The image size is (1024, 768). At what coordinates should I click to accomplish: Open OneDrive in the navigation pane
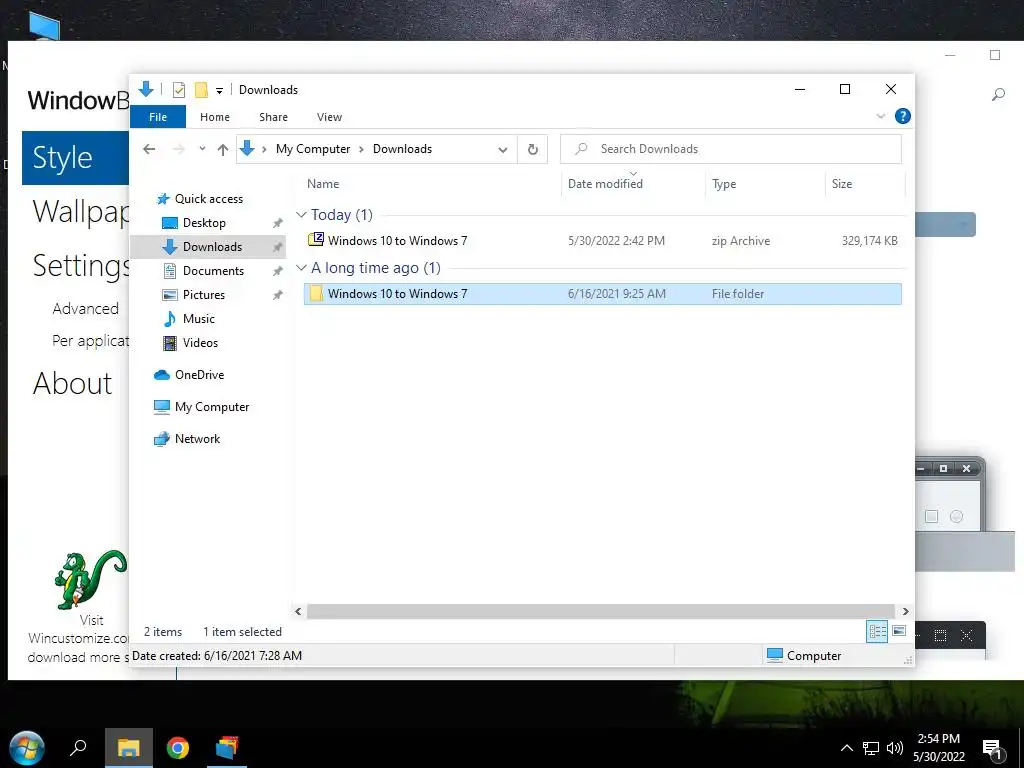click(x=199, y=375)
